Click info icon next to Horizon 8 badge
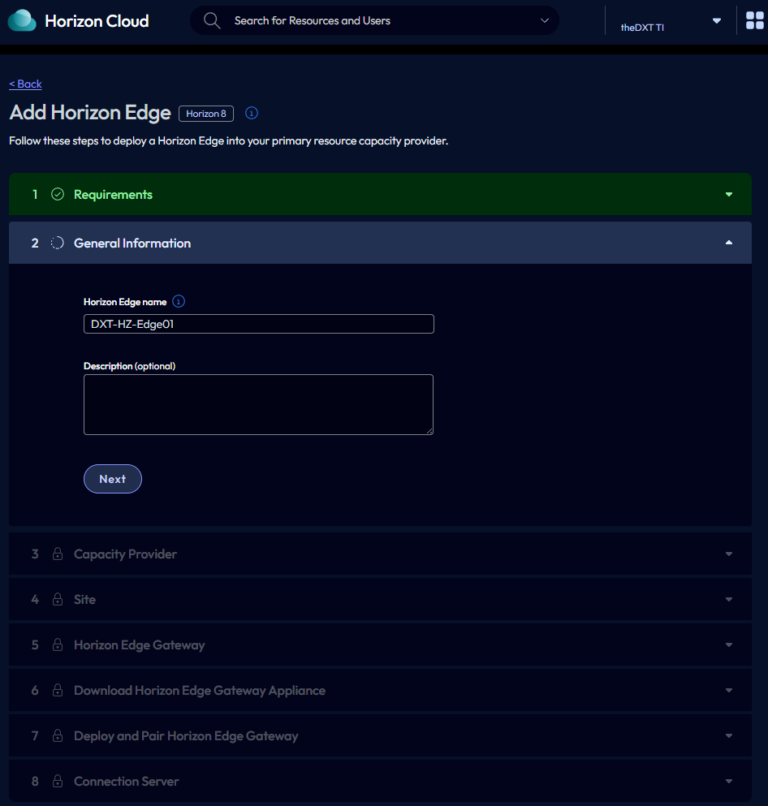 [251, 113]
